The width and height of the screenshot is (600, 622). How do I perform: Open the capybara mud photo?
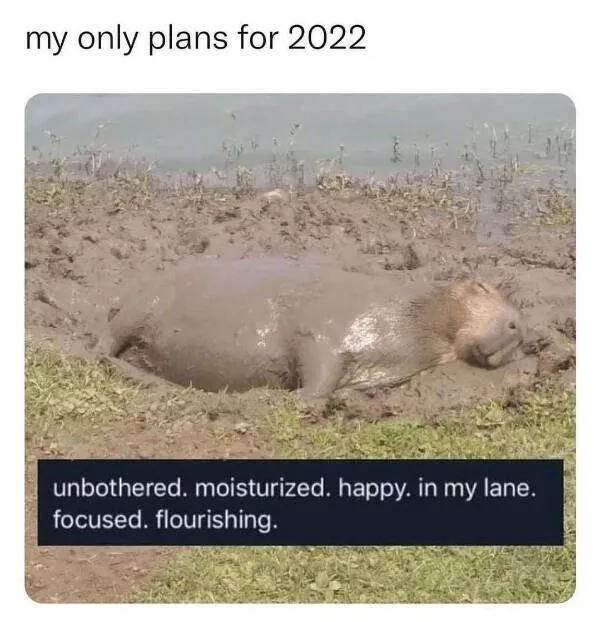point(300,348)
